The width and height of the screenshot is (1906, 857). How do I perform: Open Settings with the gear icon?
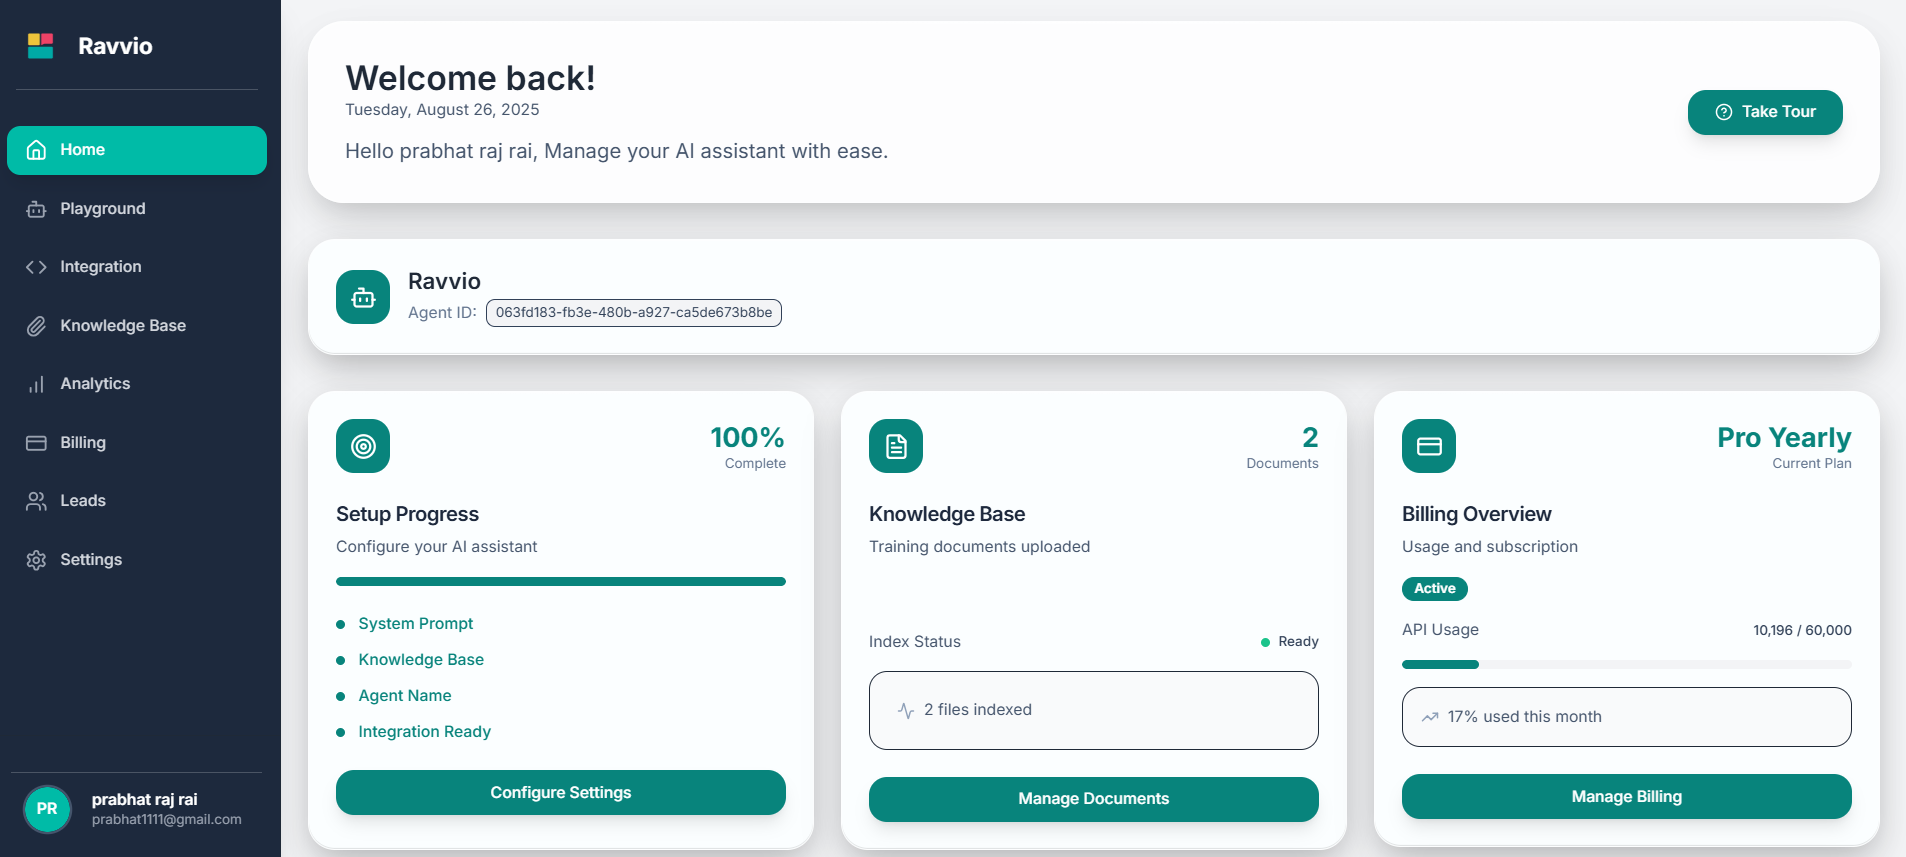[x=36, y=559]
